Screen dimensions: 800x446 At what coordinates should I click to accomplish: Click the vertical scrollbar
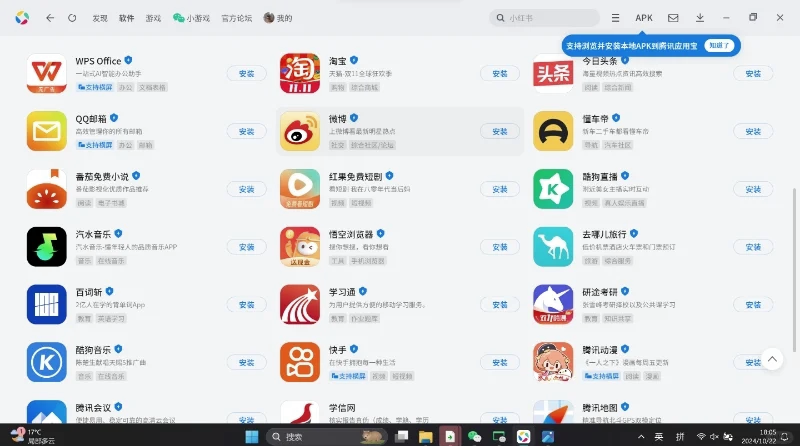(794, 270)
